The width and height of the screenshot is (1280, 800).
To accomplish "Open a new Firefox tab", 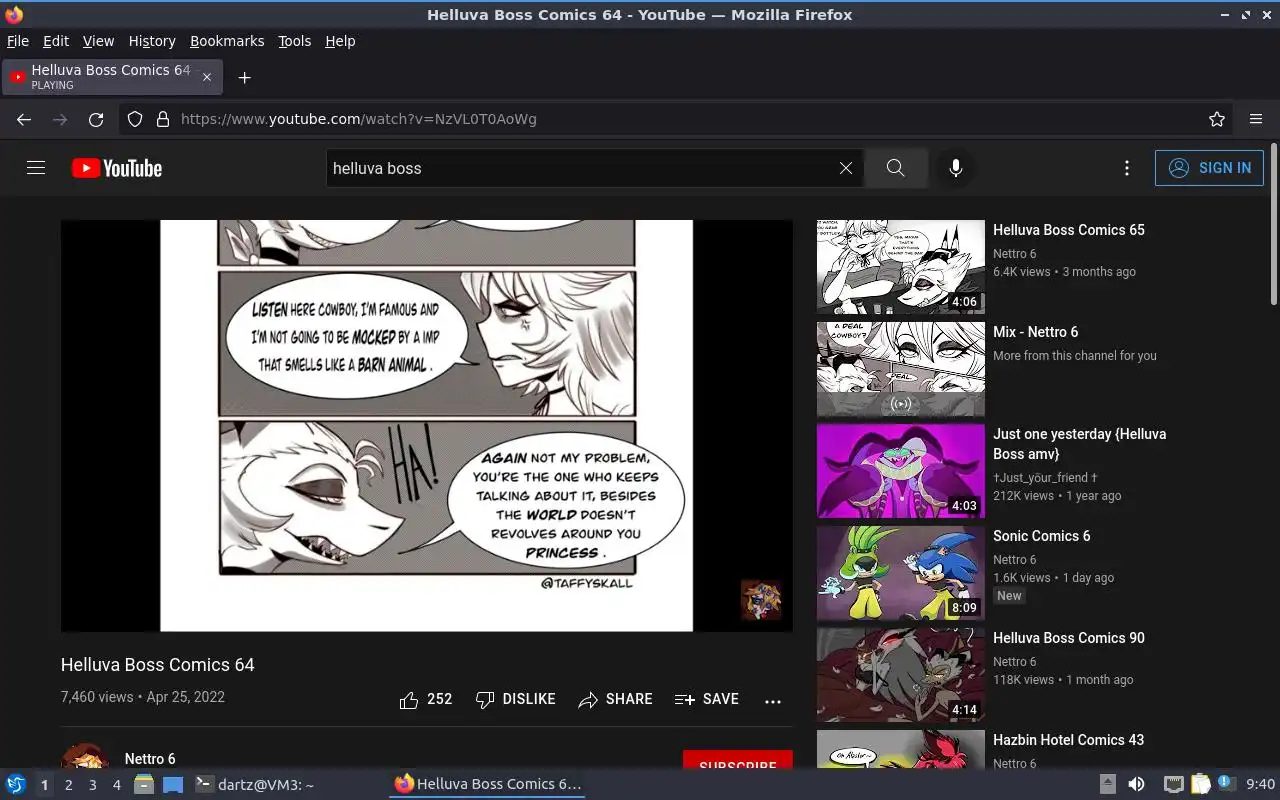I will tap(244, 77).
